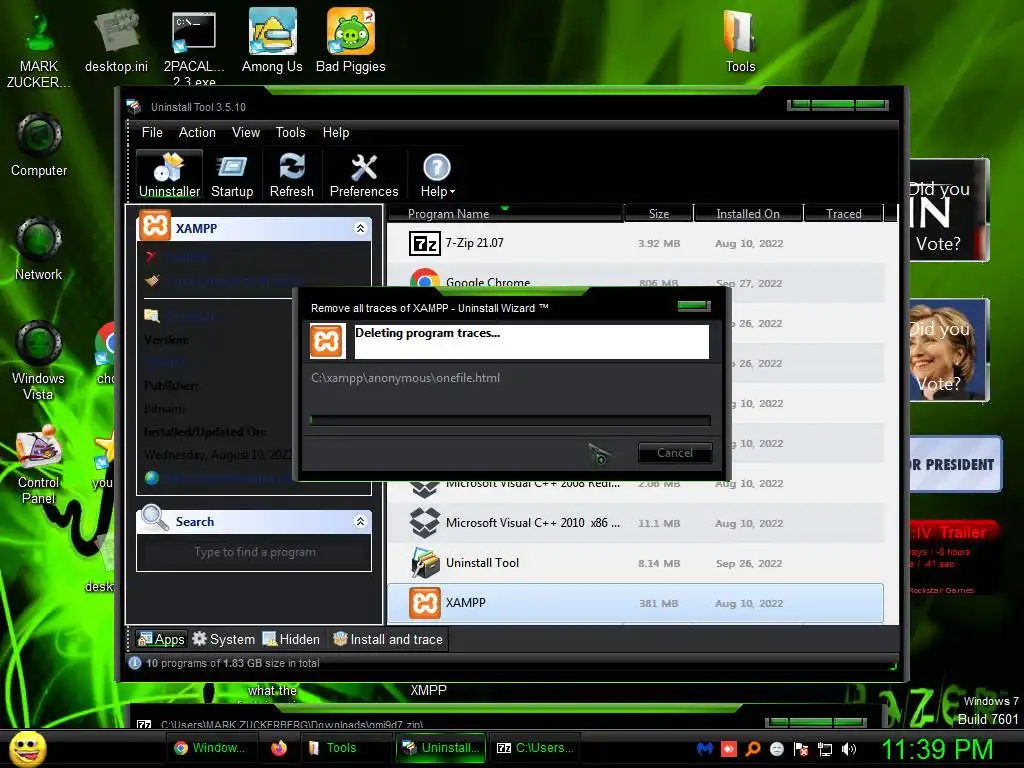The height and width of the screenshot is (768, 1024).
Task: Sort by the Installed On column header
Action: coord(748,214)
